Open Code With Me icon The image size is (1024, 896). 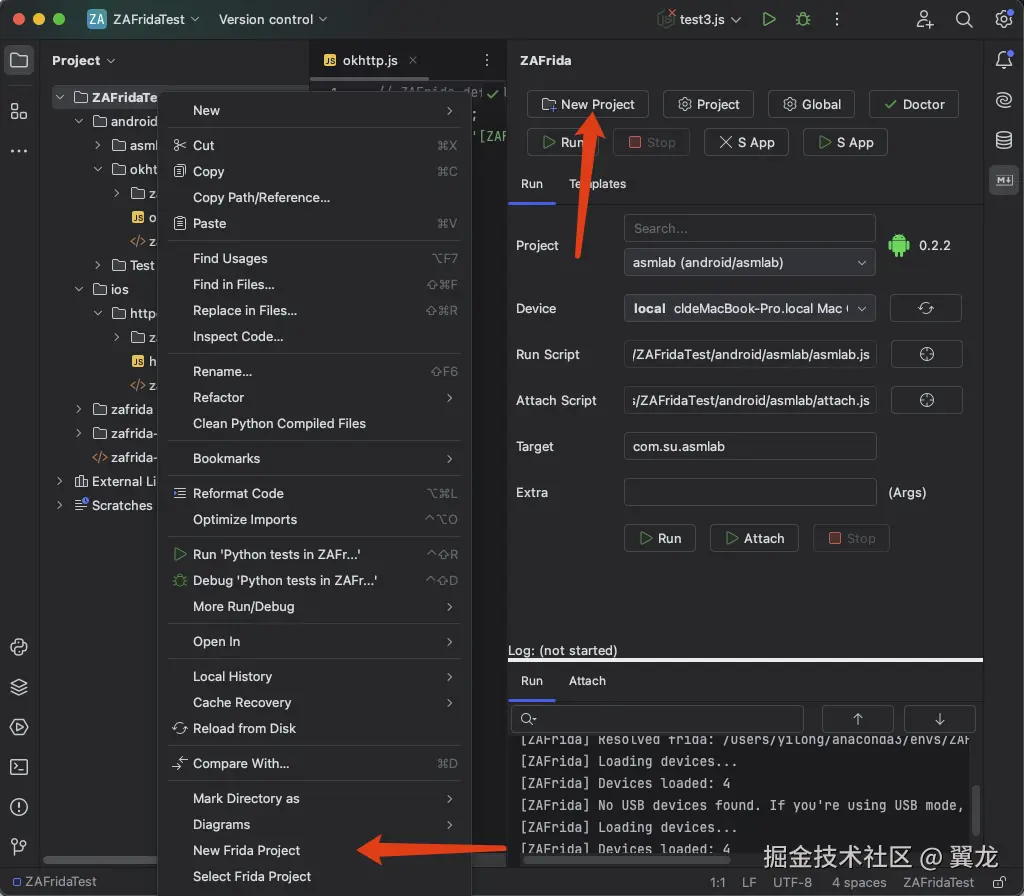[924, 20]
